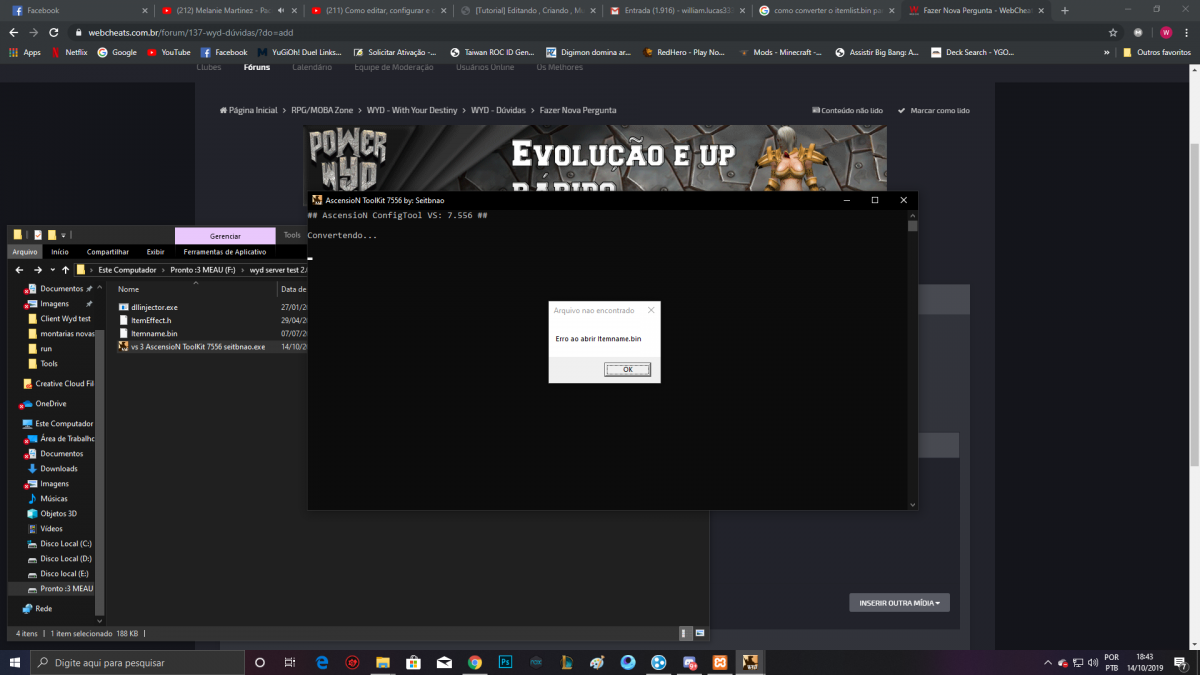The height and width of the screenshot is (675, 1200).
Task: Open recent locations dropdown in Explorer
Action: [x=52, y=270]
